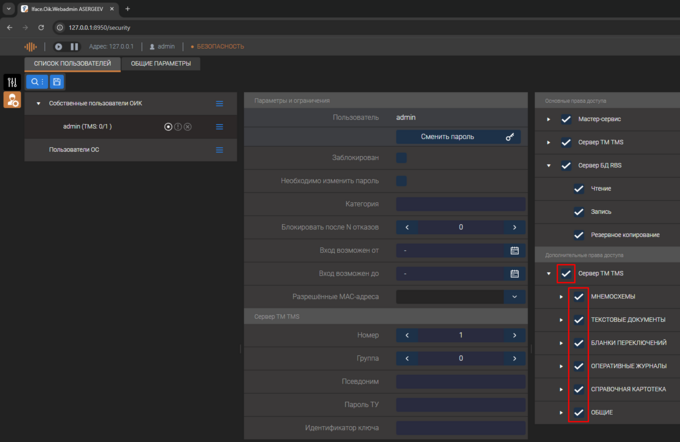680x442 pixels.
Task: Toggle the Заблокирован checkbox
Action: pos(402,158)
